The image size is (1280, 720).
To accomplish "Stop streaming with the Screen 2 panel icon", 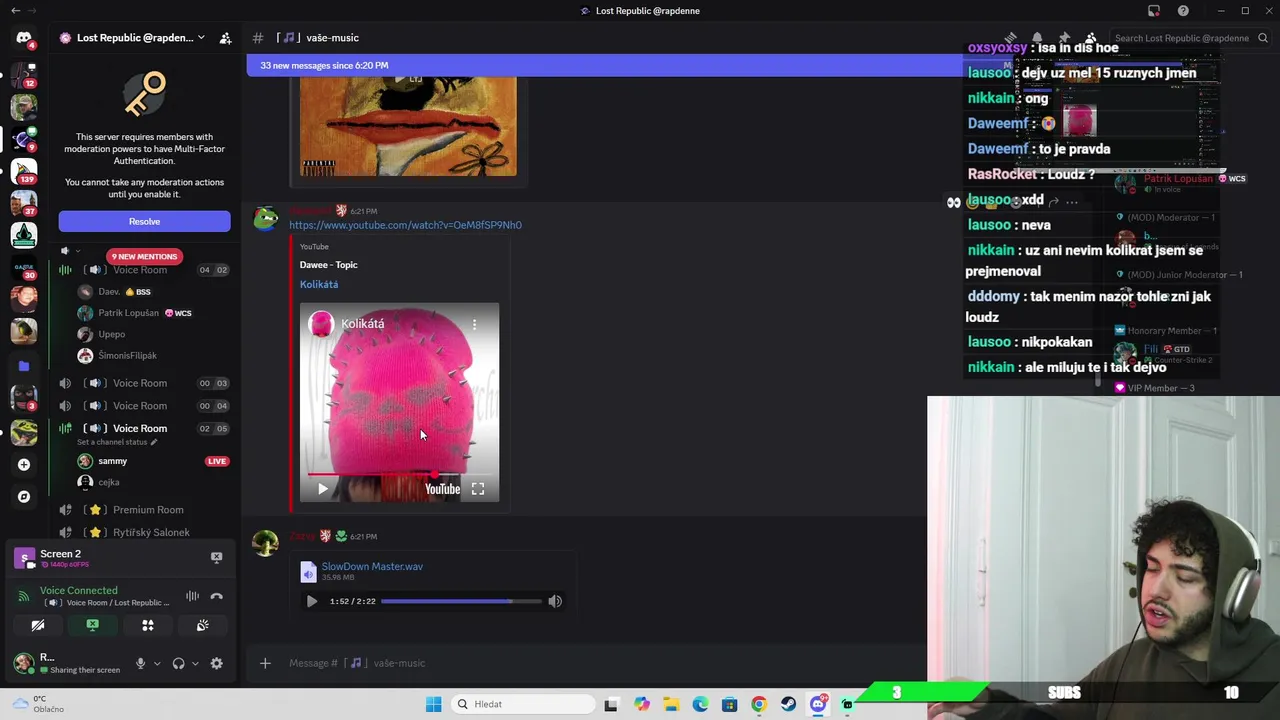I will pos(216,557).
